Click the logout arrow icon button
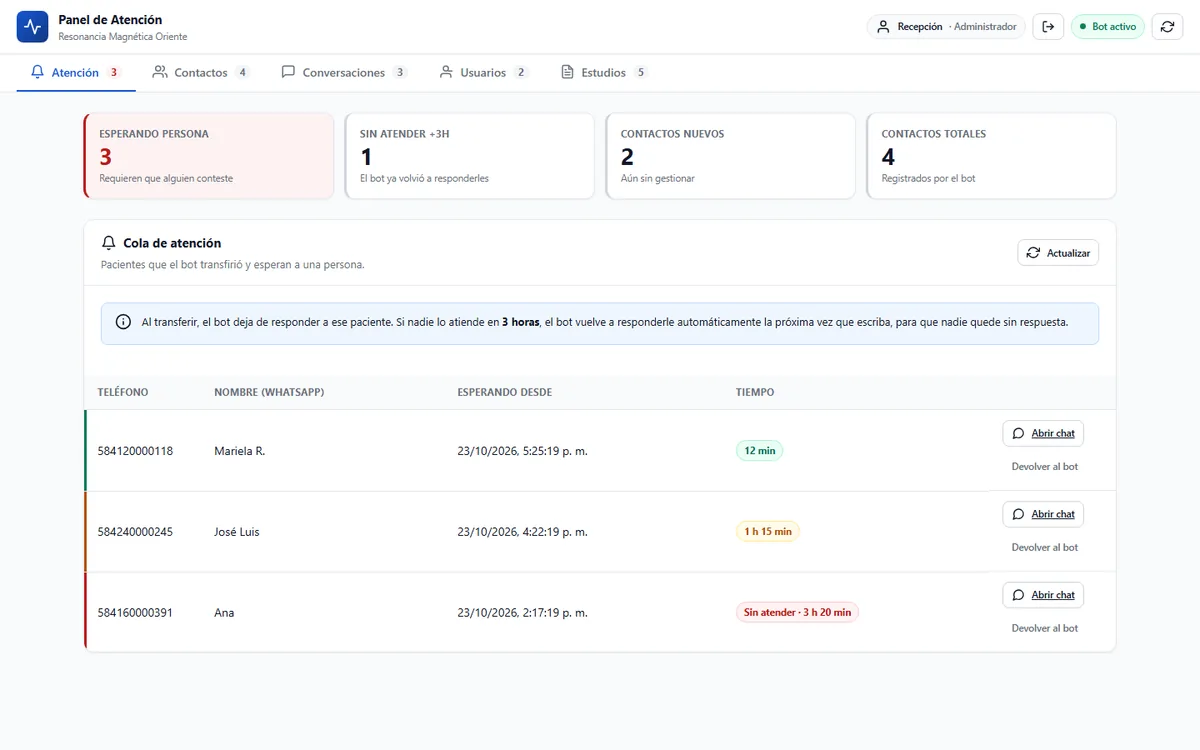The width and height of the screenshot is (1200, 750). point(1048,27)
